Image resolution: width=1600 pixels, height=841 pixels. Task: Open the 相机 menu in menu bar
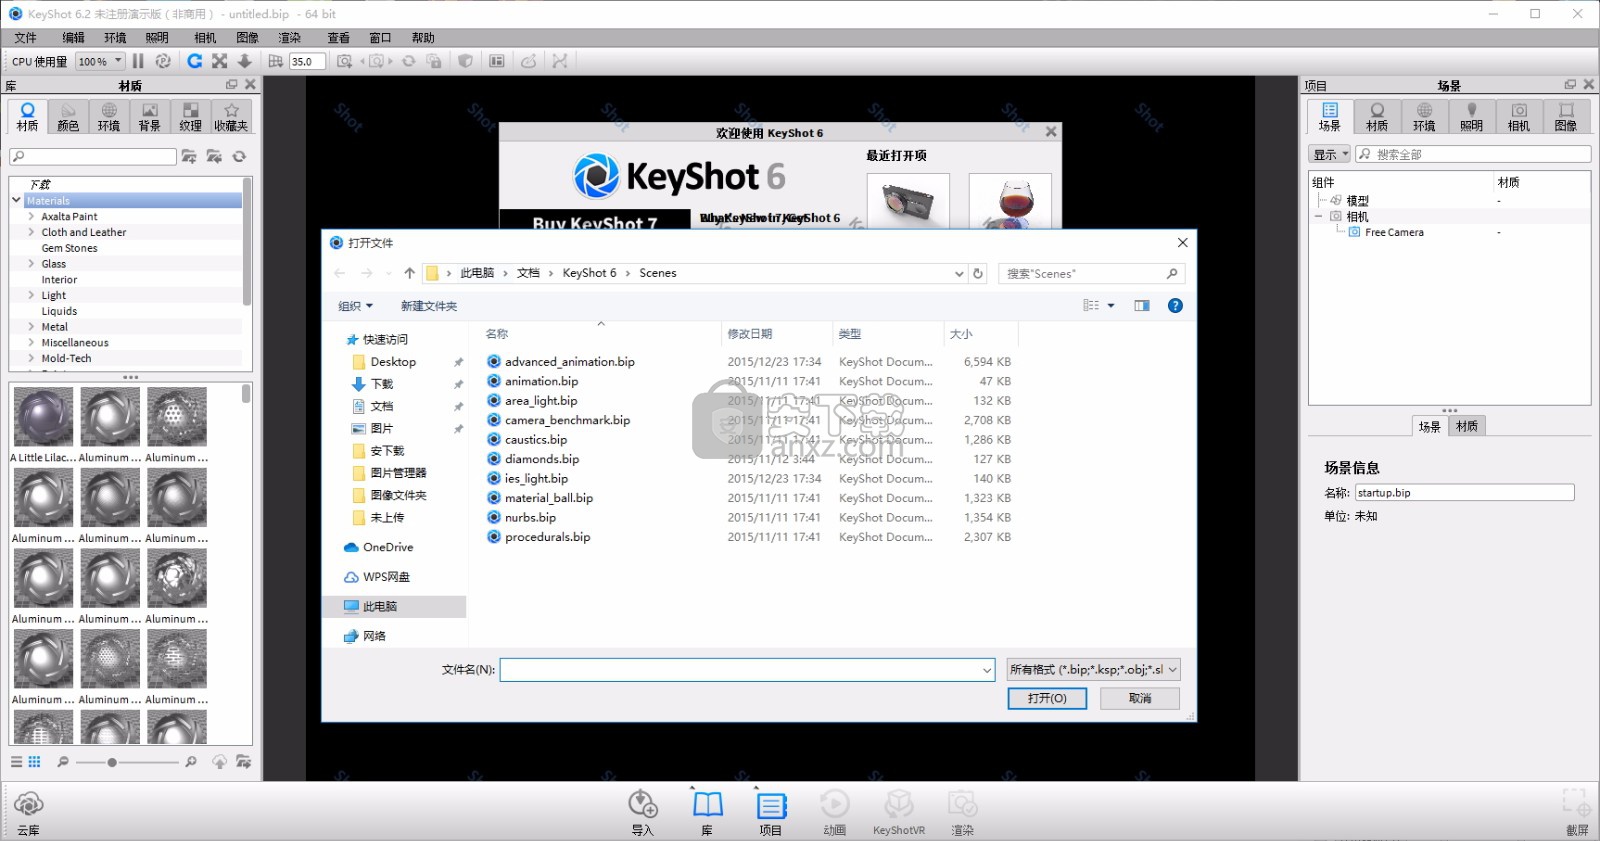(x=205, y=38)
